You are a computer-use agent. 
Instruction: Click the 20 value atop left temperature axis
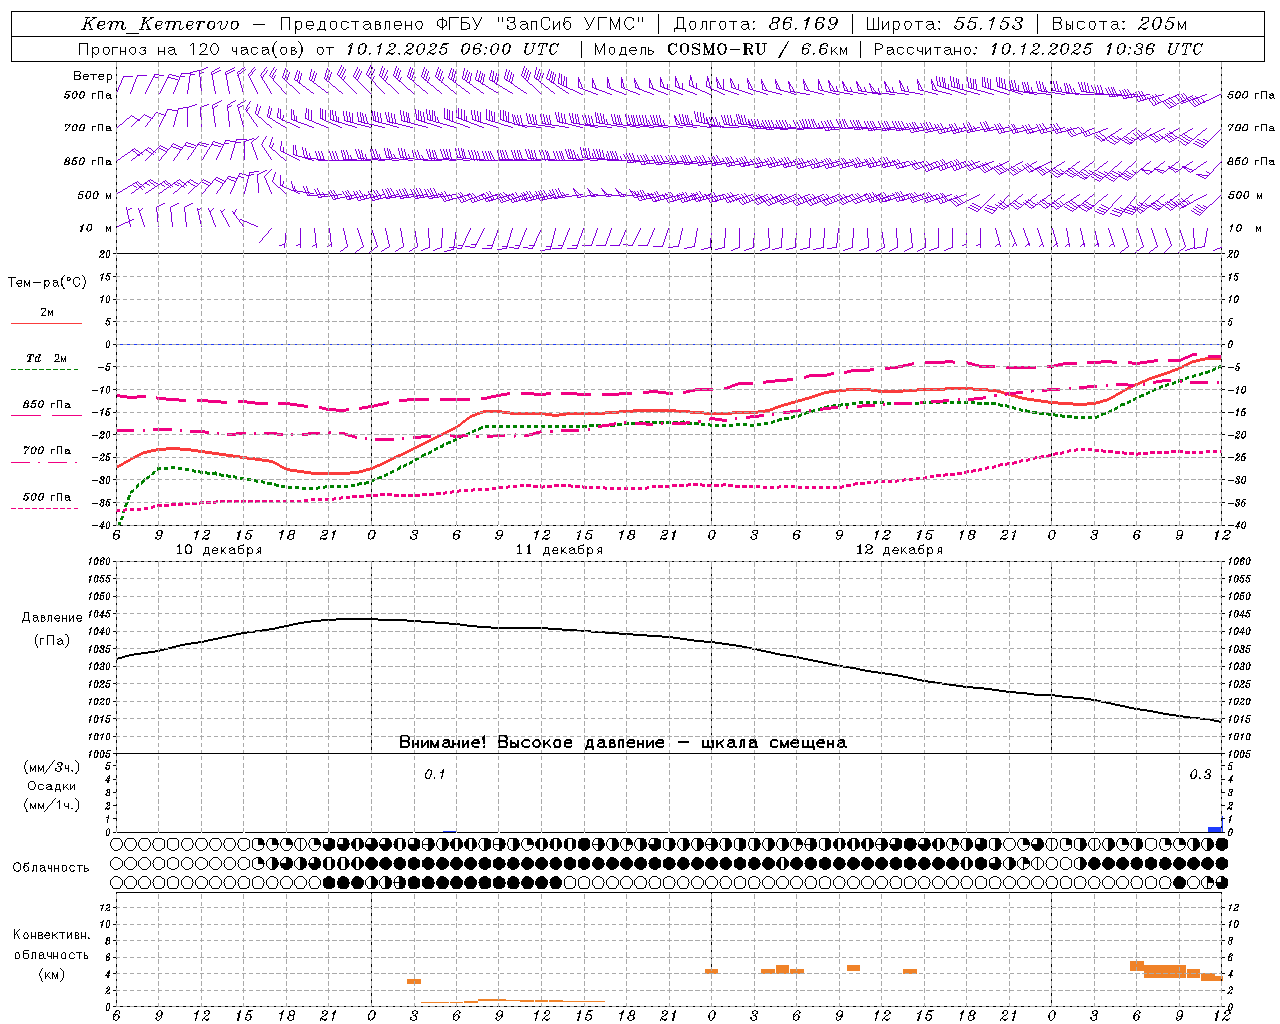[106, 254]
